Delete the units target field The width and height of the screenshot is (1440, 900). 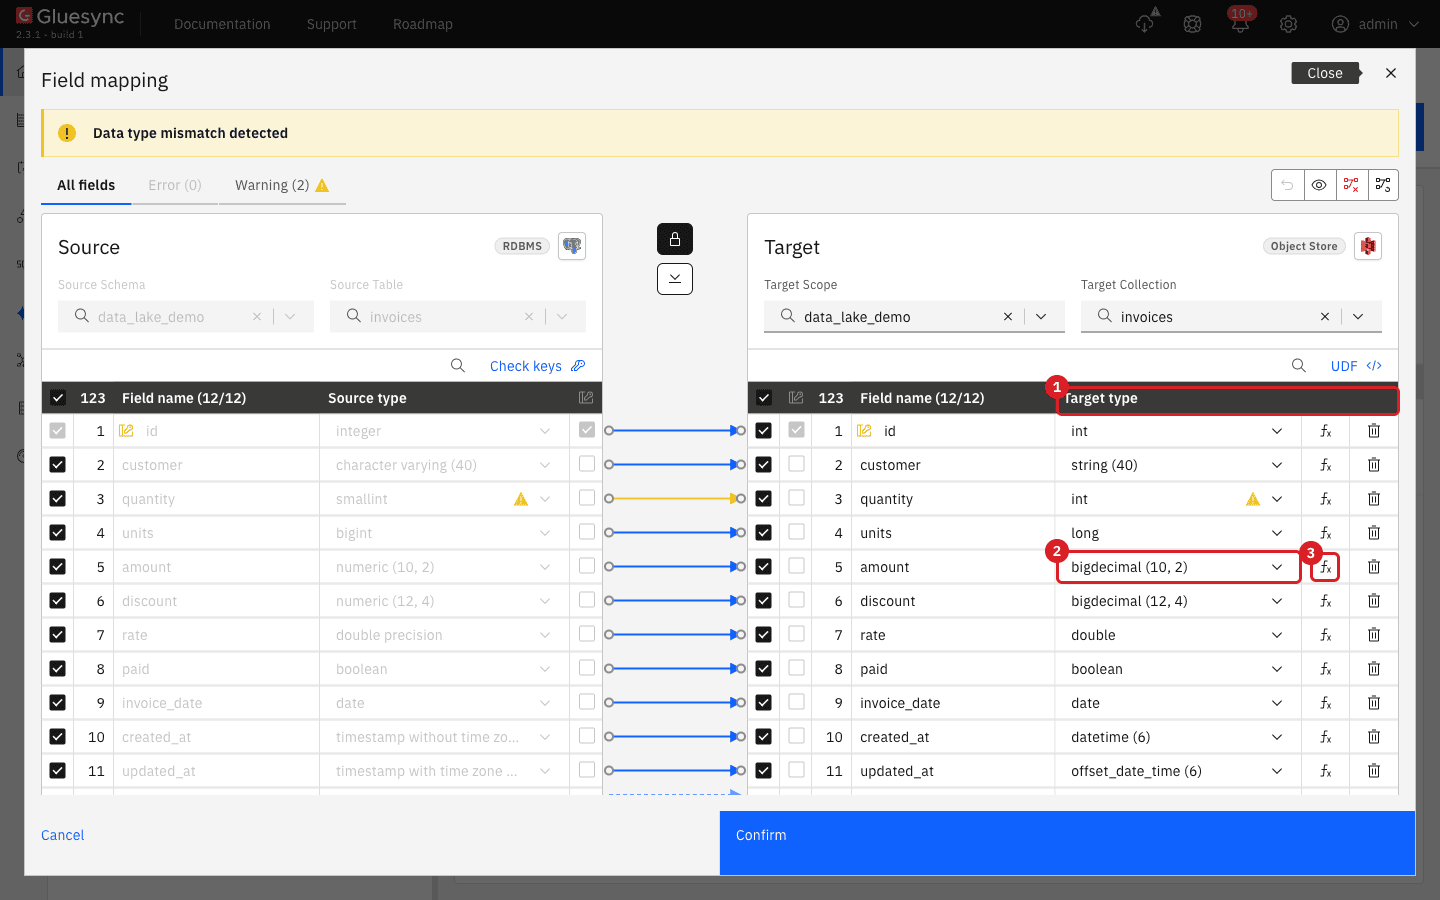[1374, 533]
